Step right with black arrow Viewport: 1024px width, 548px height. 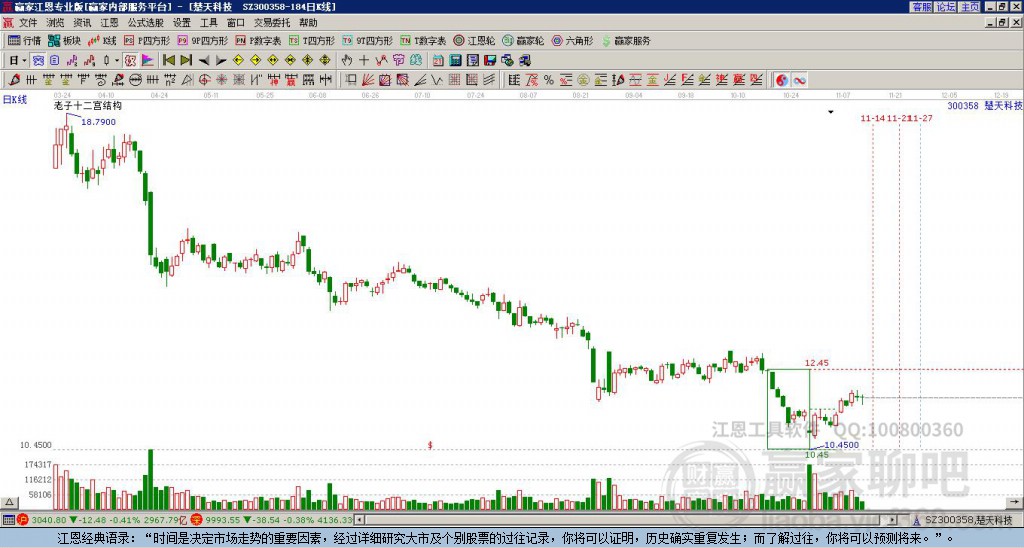click(221, 61)
